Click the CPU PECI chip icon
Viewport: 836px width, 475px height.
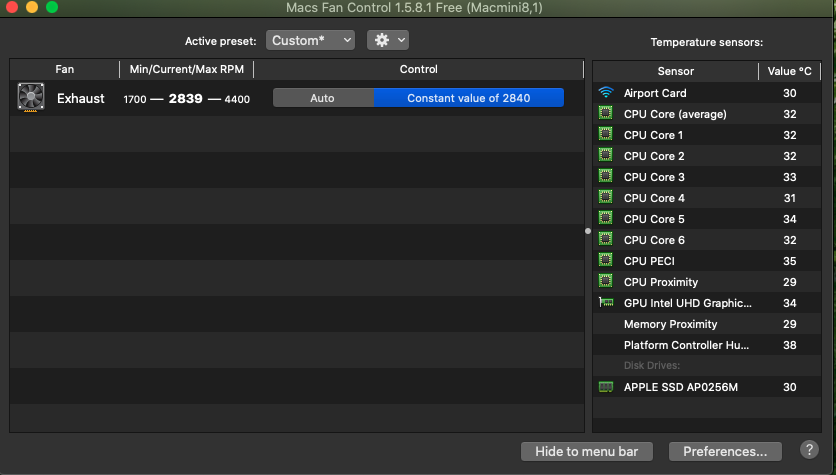(606, 260)
